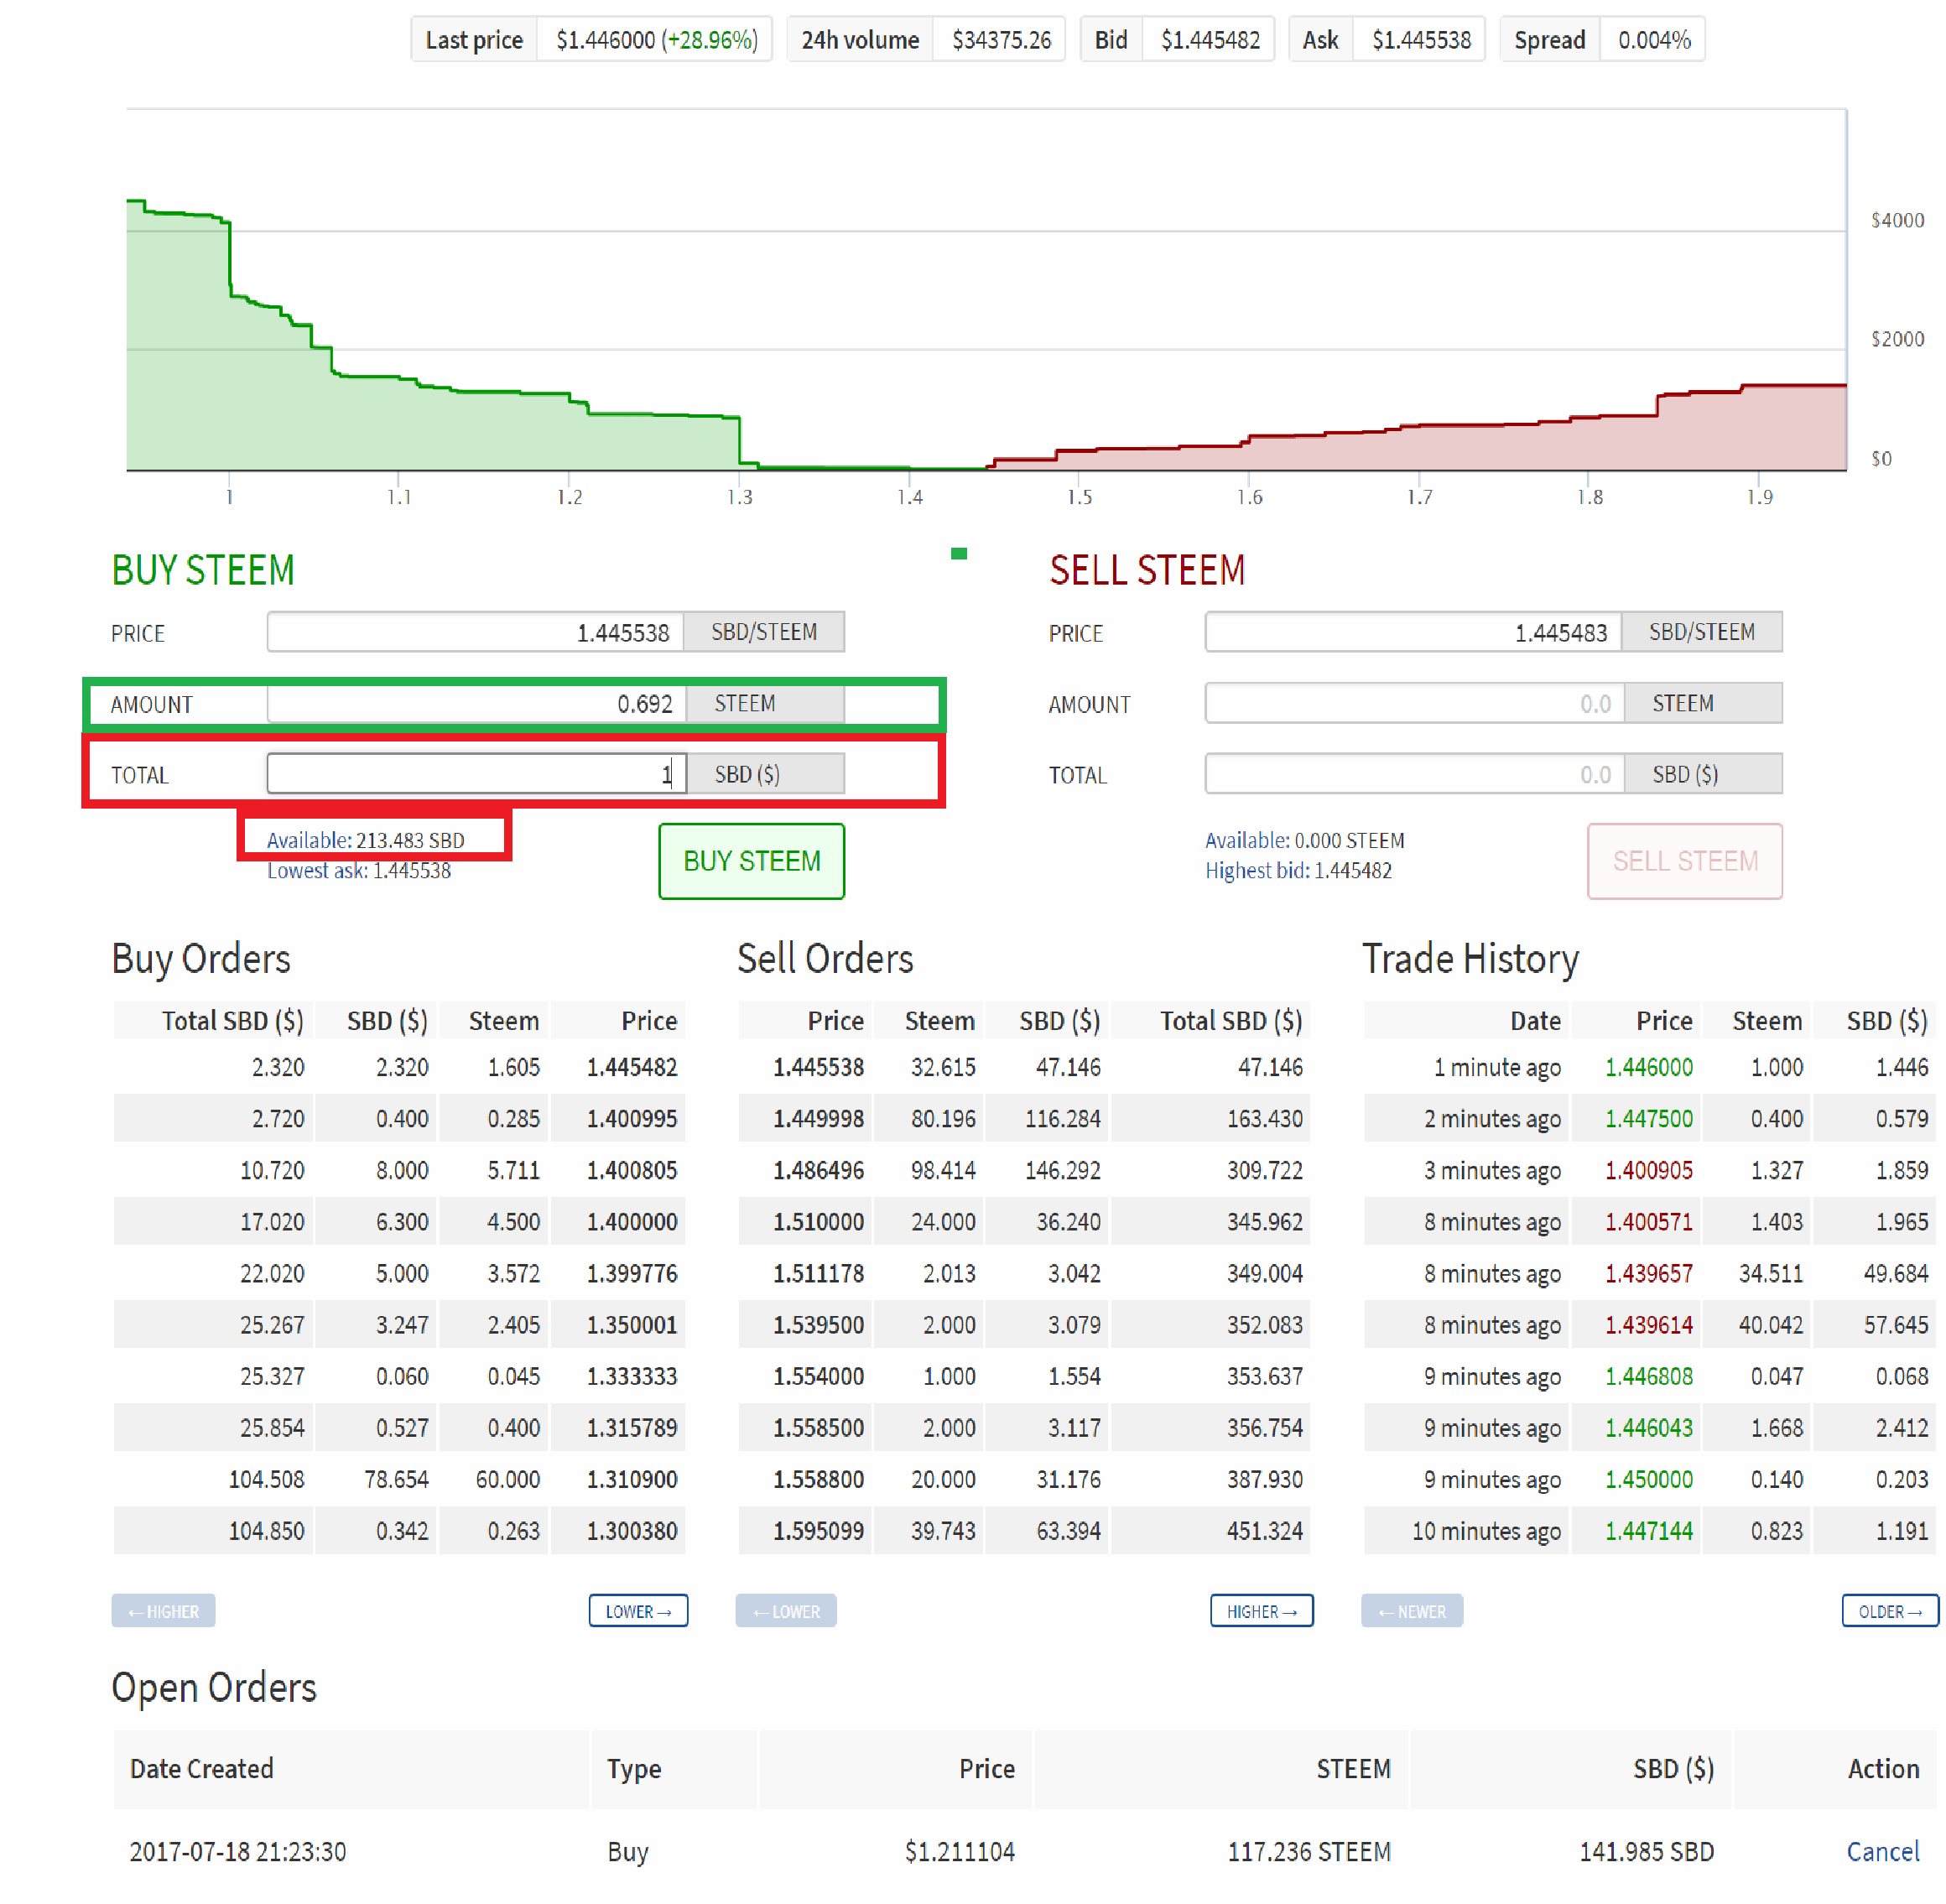Click the SELL STEEM button

pos(1684,861)
